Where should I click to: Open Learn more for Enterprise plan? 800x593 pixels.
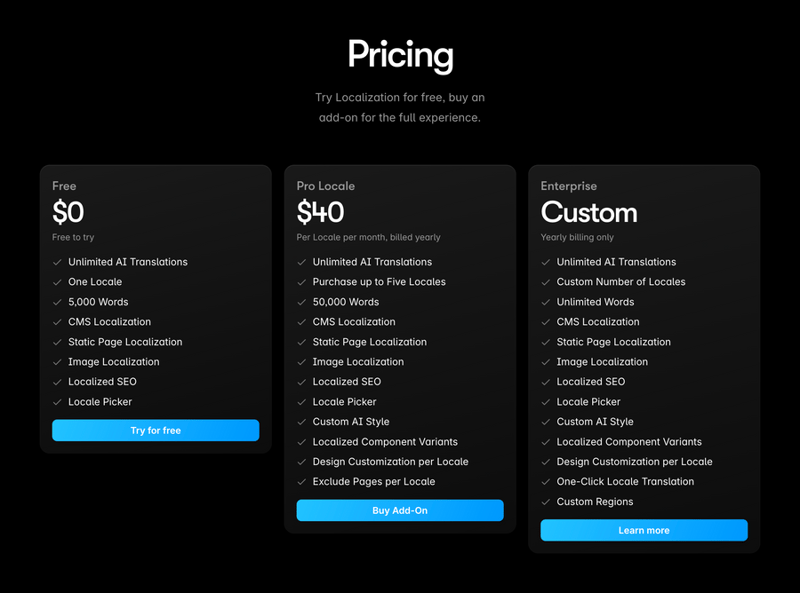(x=644, y=530)
